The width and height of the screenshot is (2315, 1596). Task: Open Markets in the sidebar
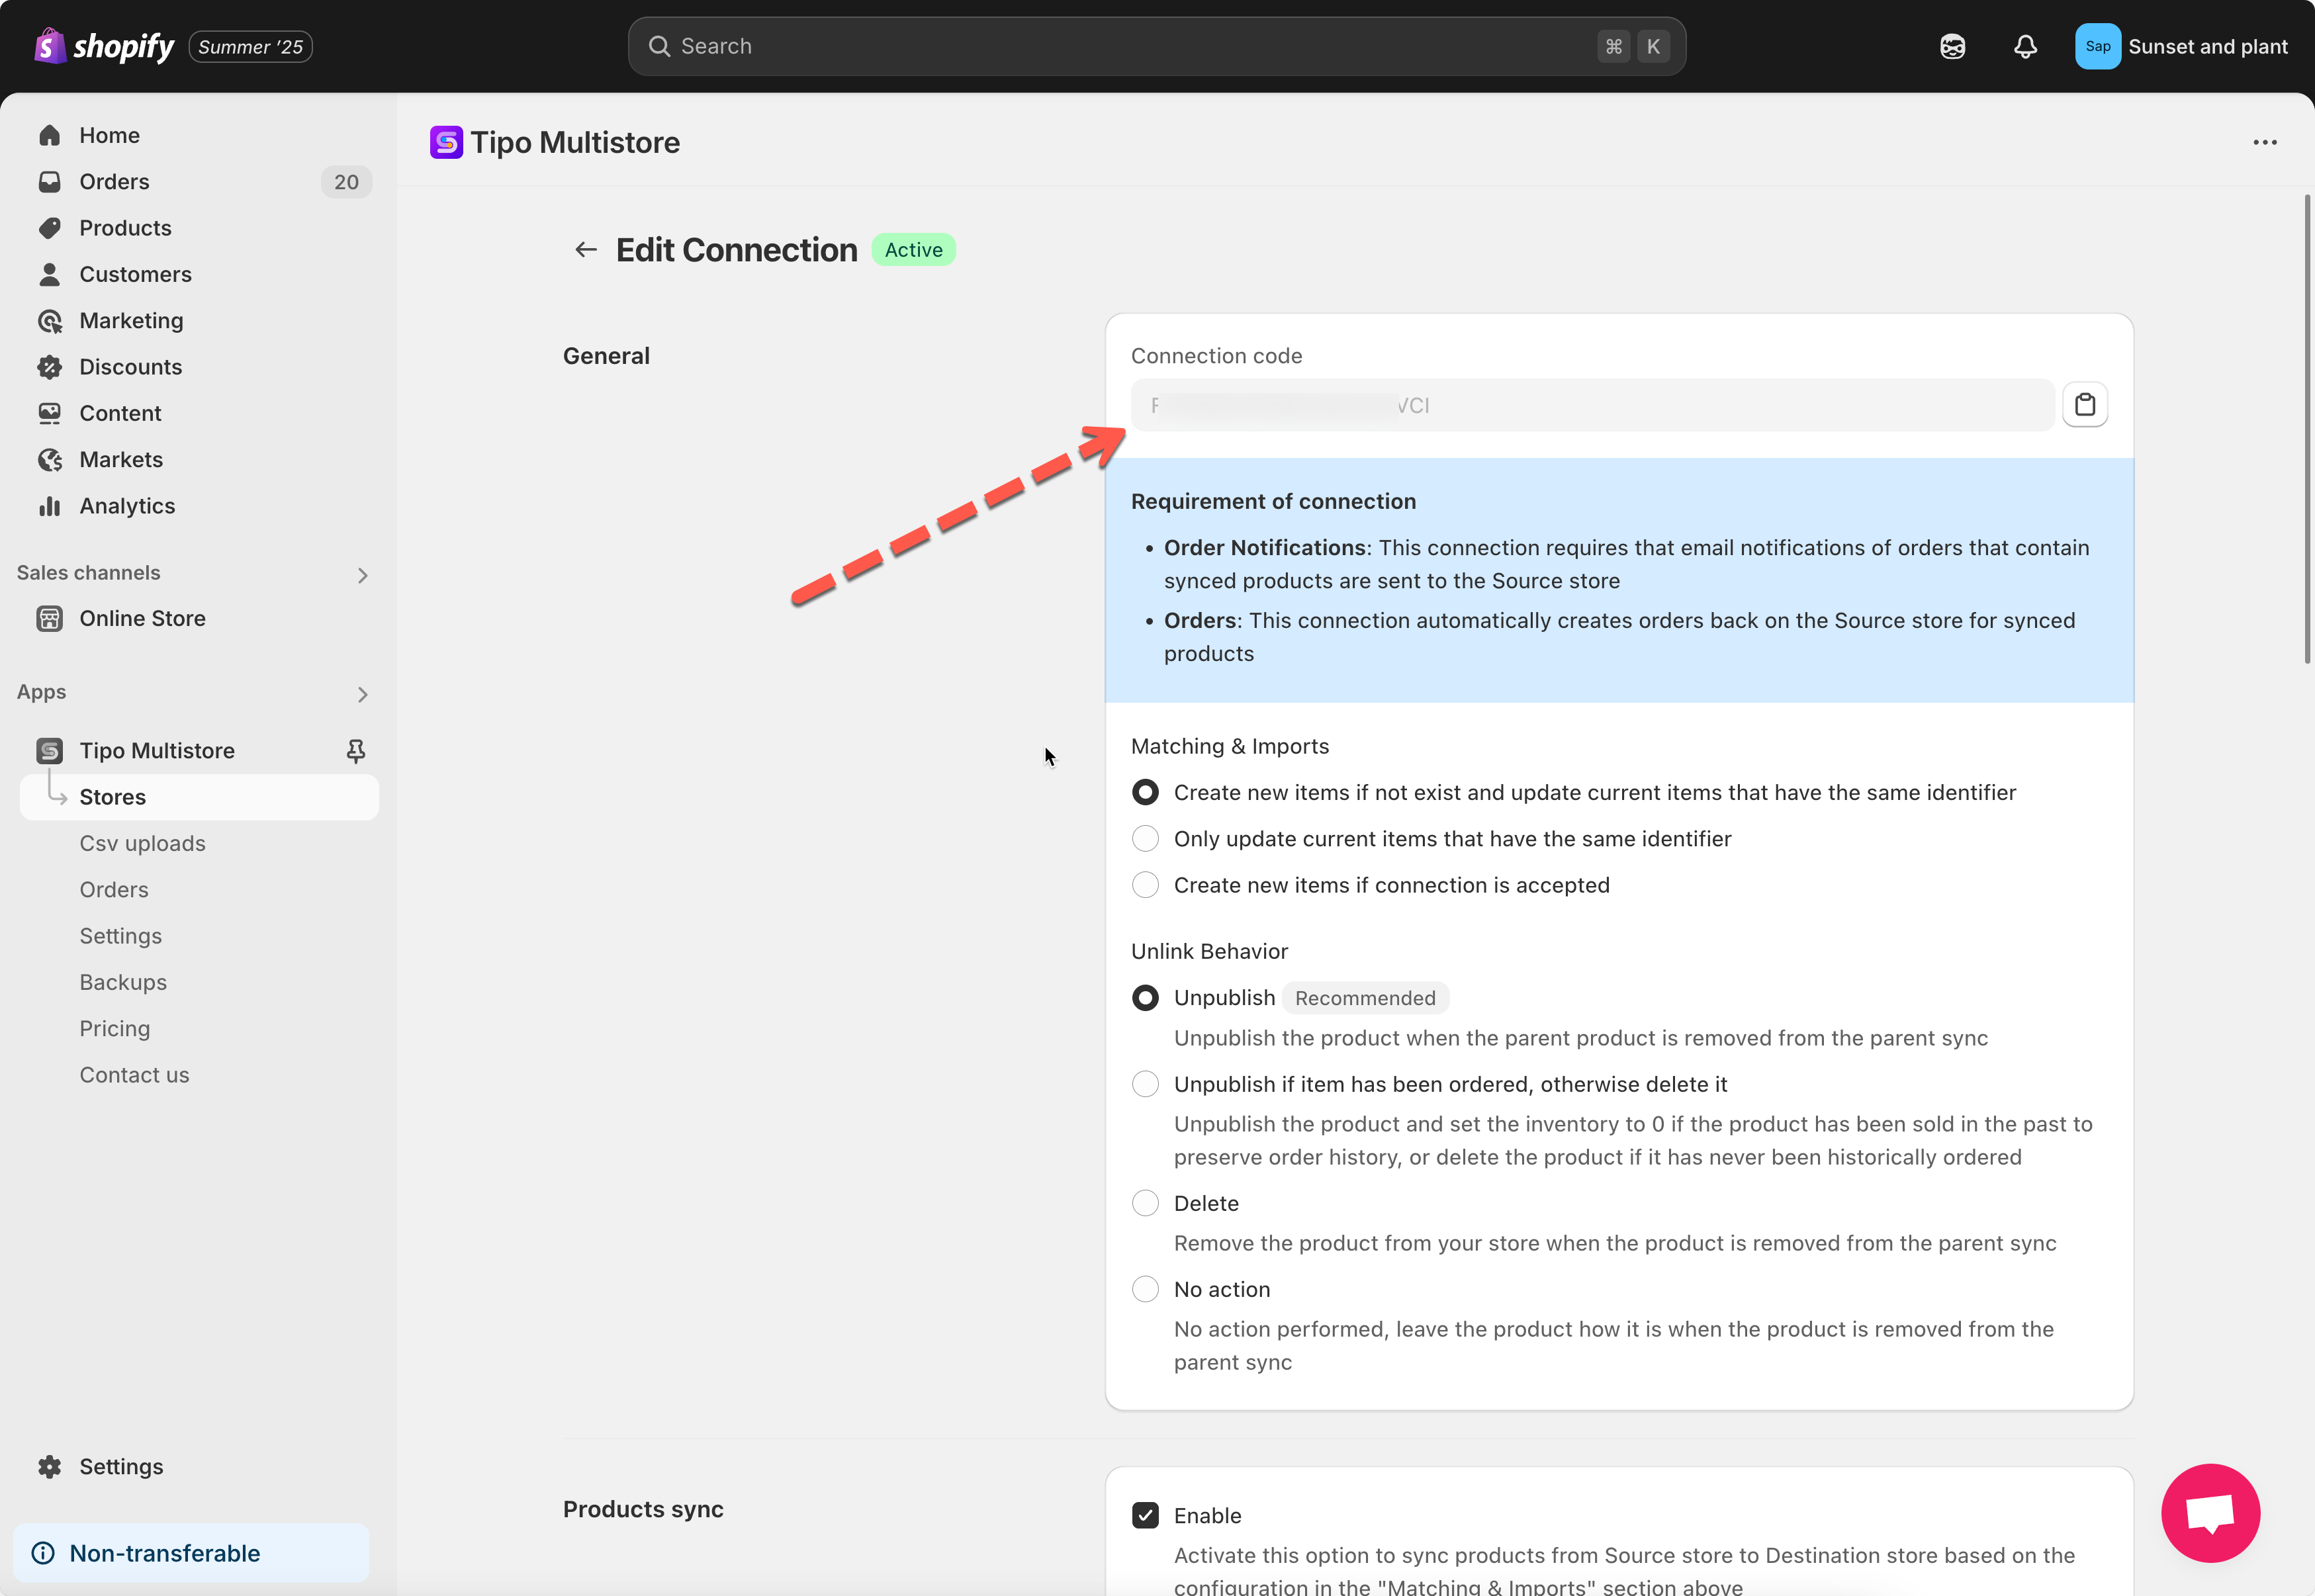[x=199, y=459]
